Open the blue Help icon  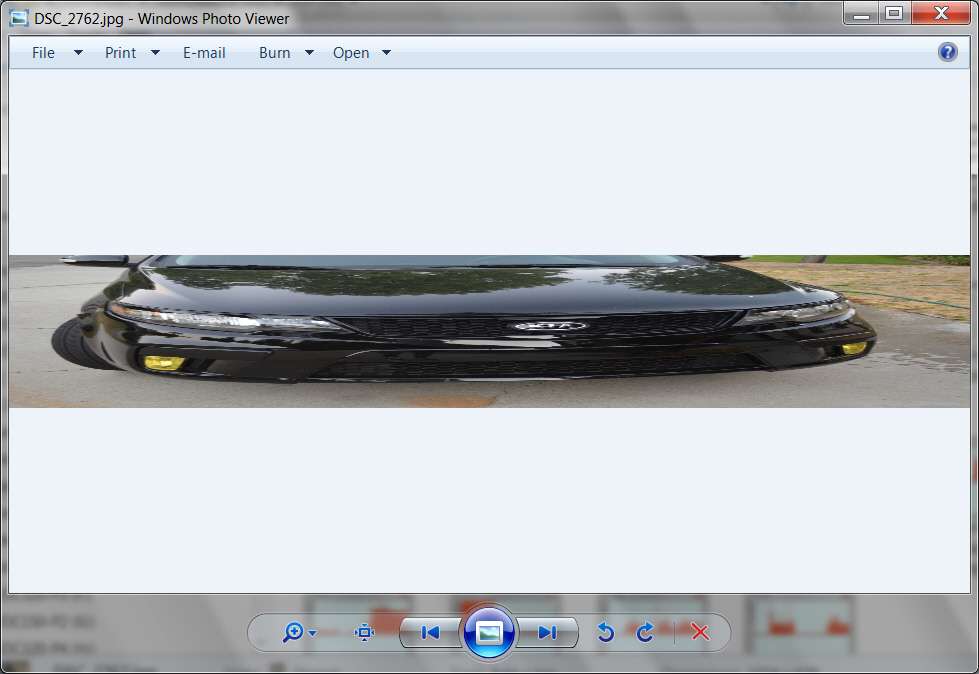click(947, 52)
